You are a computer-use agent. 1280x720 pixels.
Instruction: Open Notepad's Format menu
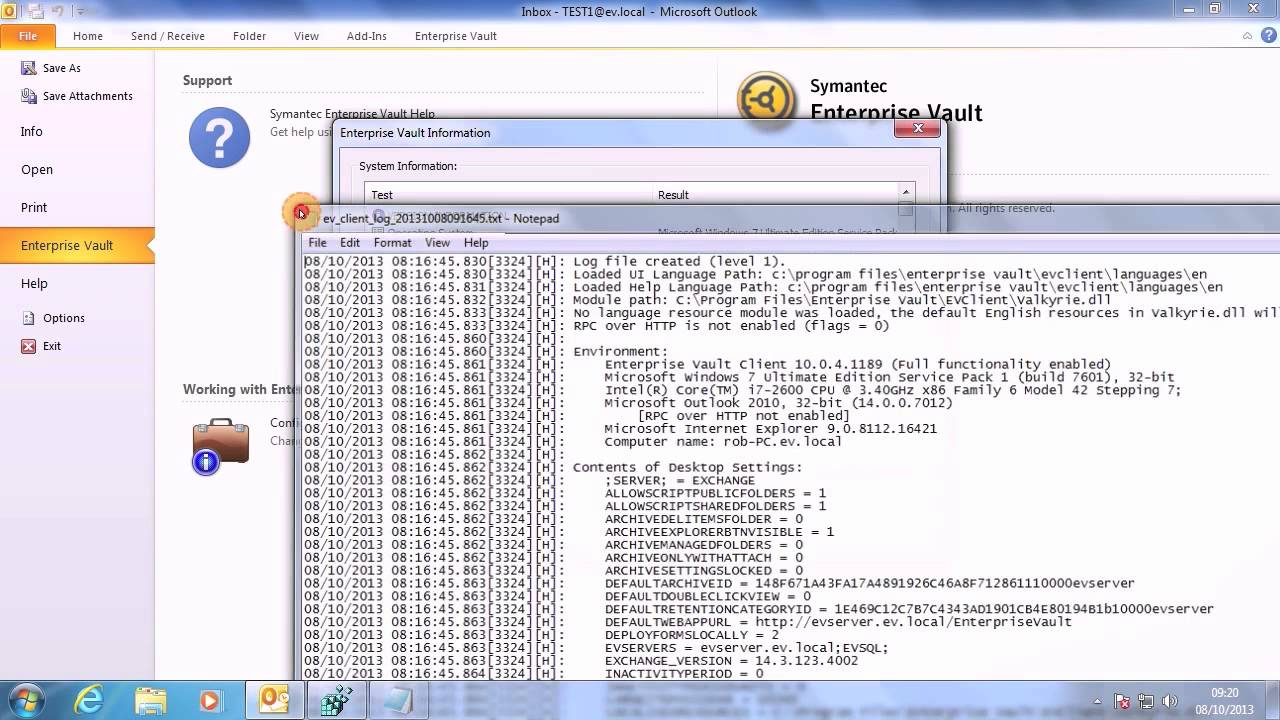393,242
